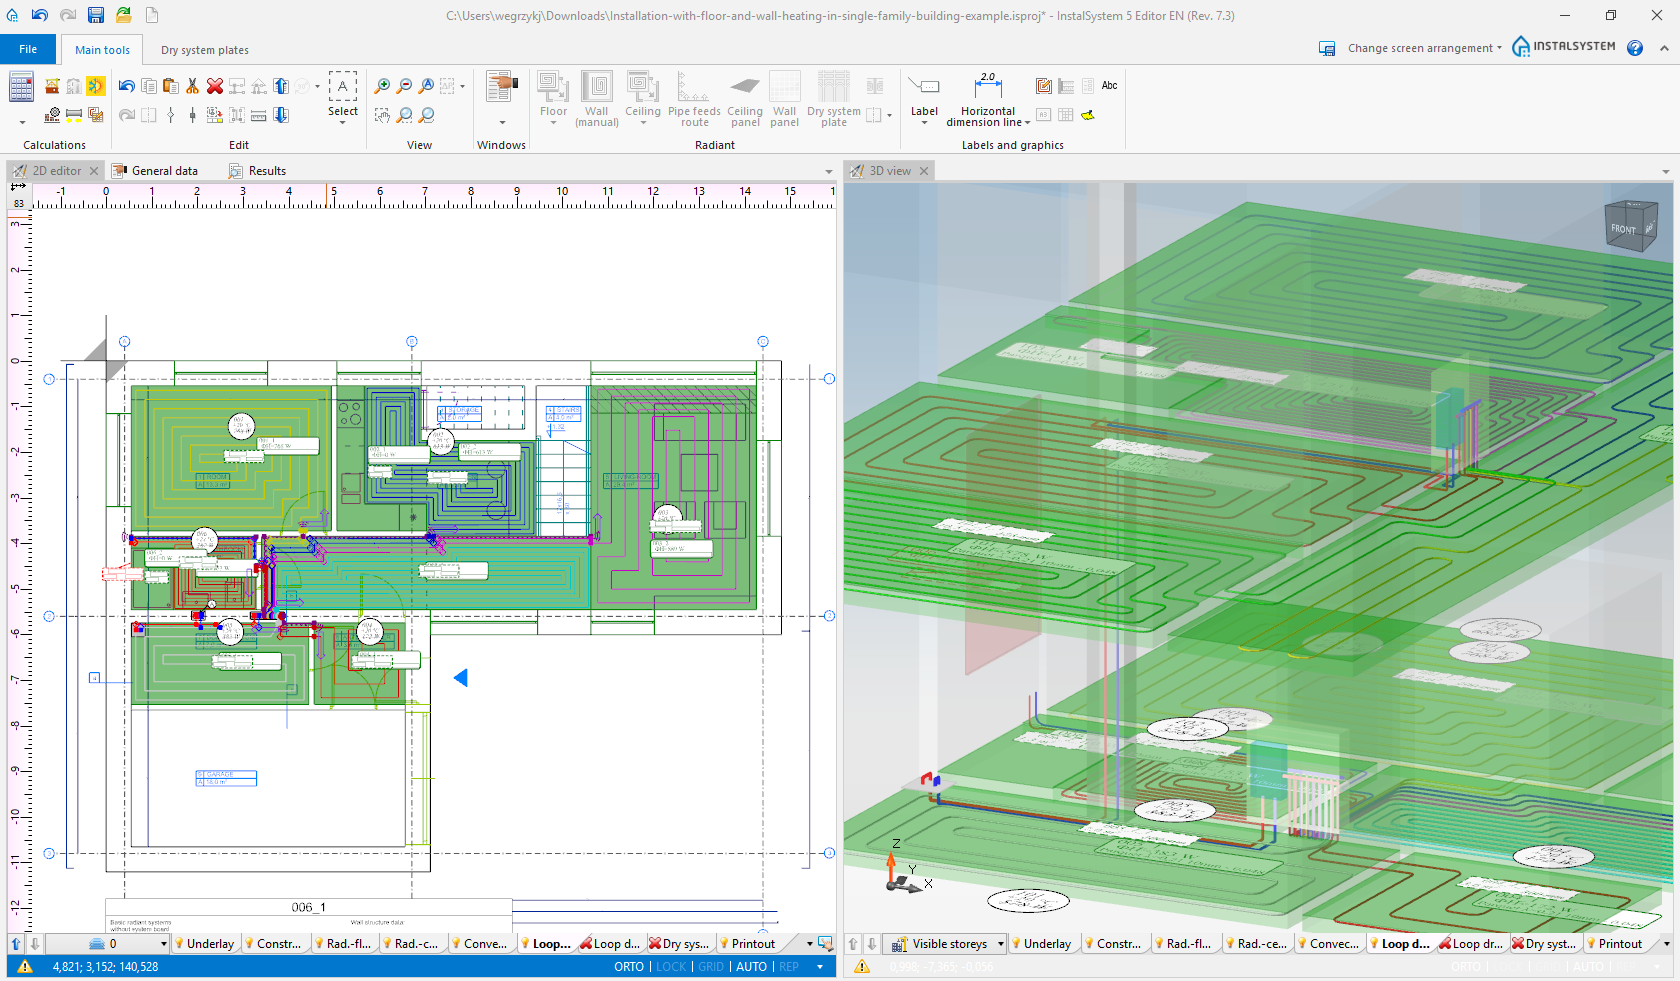Click the Undo icon in the Edit group
The width and height of the screenshot is (1680, 981).
pos(125,86)
